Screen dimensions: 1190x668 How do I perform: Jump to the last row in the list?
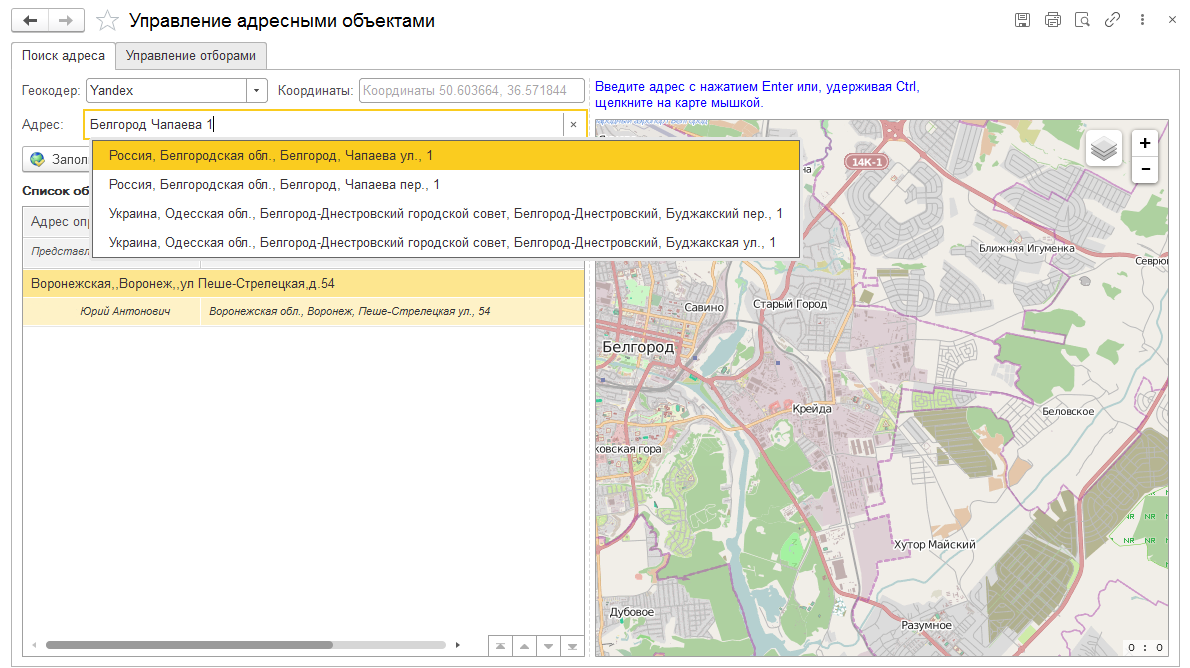pos(573,646)
